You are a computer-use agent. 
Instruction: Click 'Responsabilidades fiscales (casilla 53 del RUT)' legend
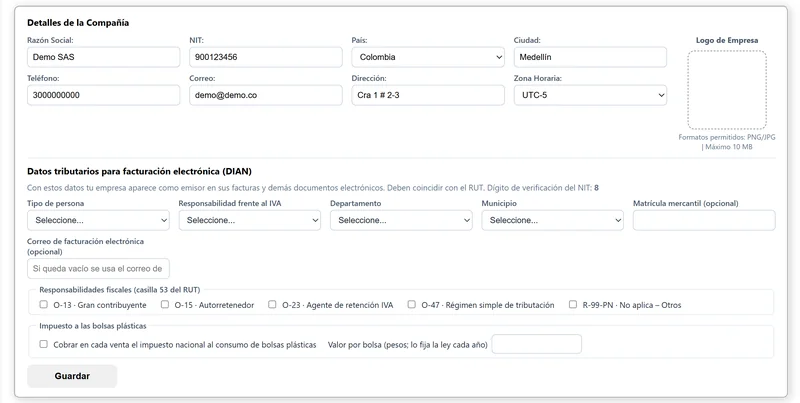click(120, 290)
